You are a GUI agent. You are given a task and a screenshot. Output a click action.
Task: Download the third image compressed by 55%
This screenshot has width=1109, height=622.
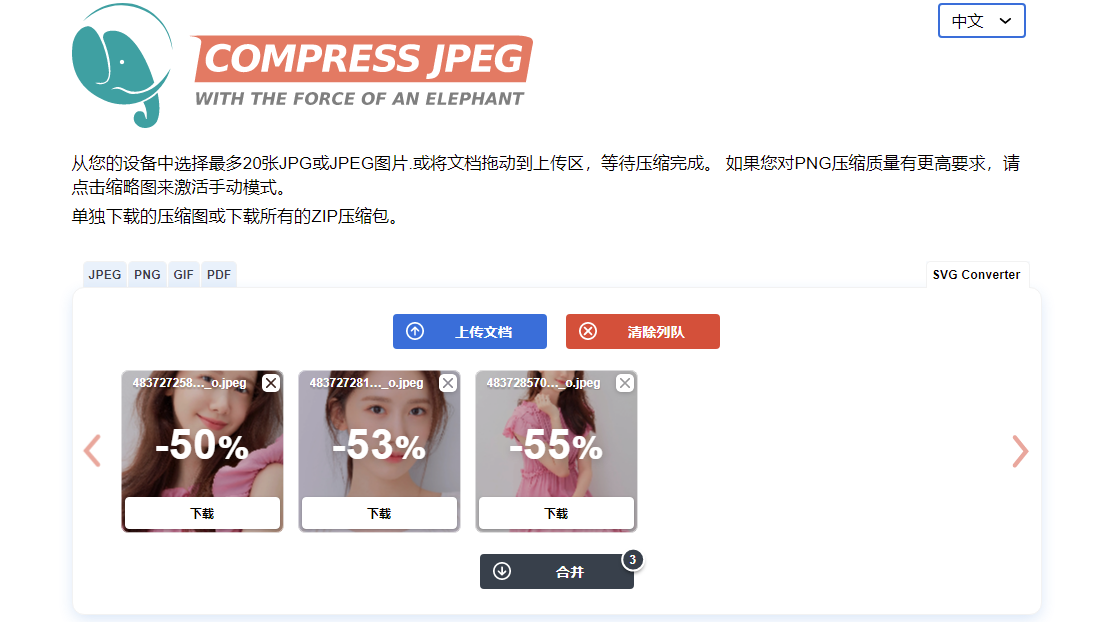click(556, 513)
